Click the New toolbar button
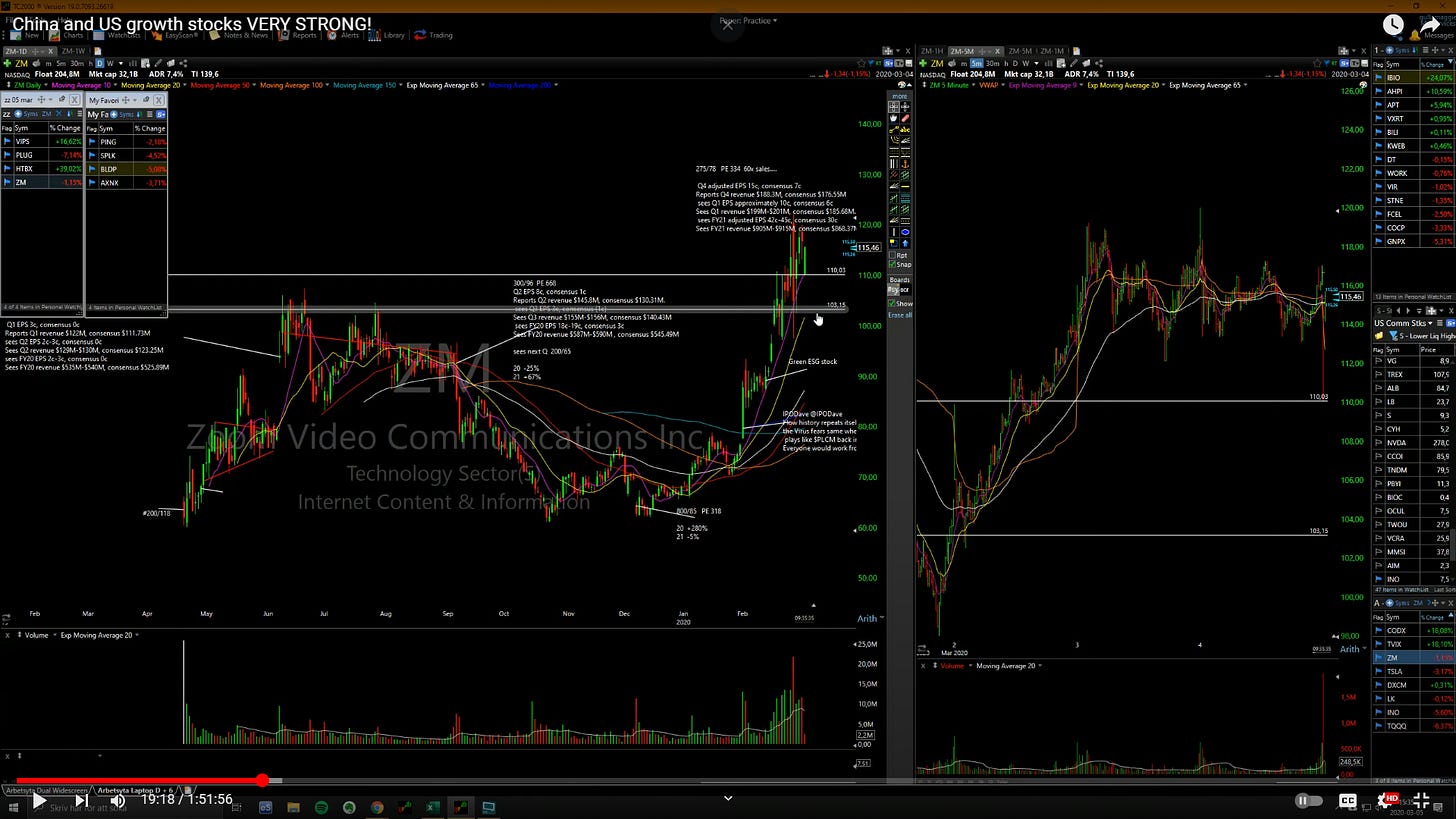Viewport: 1456px width, 819px height. coord(27,35)
